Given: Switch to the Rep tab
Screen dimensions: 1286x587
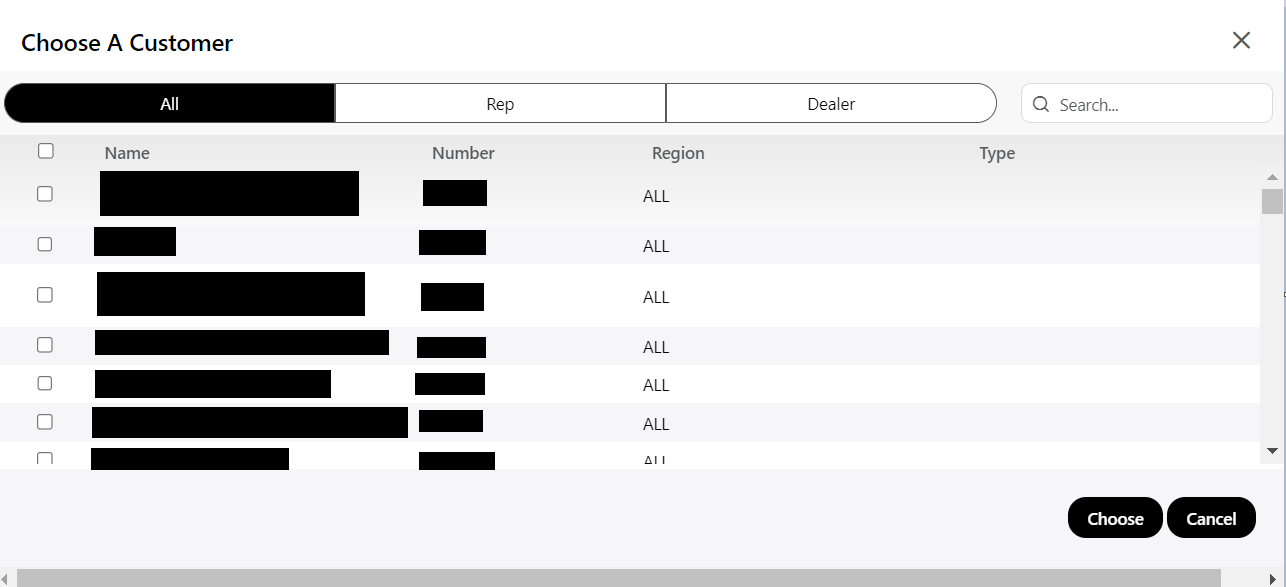Looking at the screenshot, I should pos(500,103).
